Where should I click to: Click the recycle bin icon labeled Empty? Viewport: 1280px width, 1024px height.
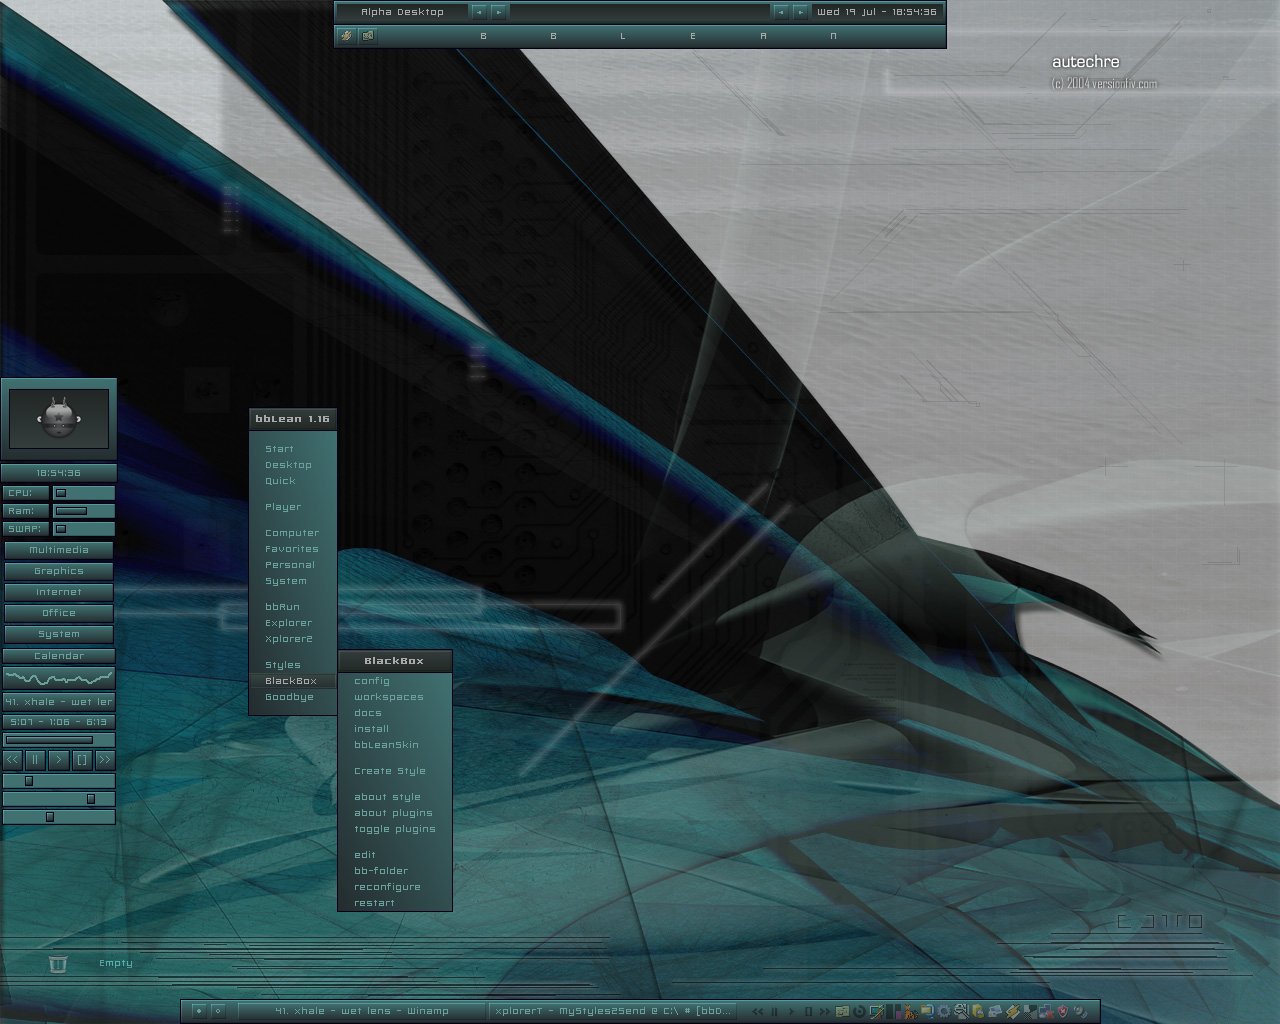(x=58, y=963)
